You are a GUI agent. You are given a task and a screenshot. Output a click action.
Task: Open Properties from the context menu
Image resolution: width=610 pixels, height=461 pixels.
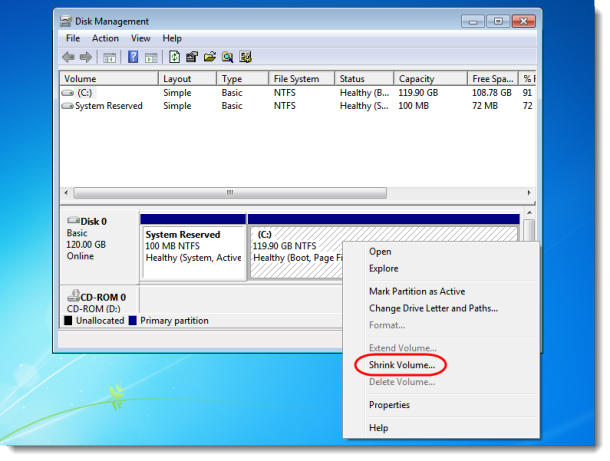click(442, 405)
